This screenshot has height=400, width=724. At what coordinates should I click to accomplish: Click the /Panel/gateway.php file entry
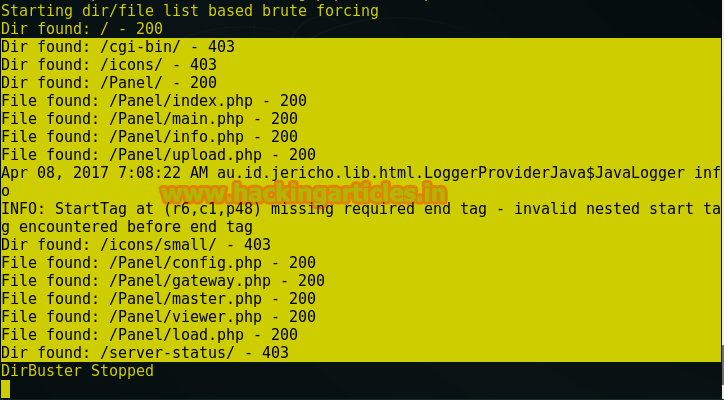point(163,281)
